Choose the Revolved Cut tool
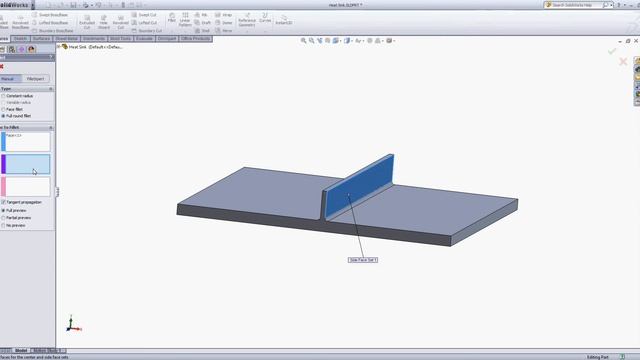The height and width of the screenshot is (360, 640). (120, 22)
